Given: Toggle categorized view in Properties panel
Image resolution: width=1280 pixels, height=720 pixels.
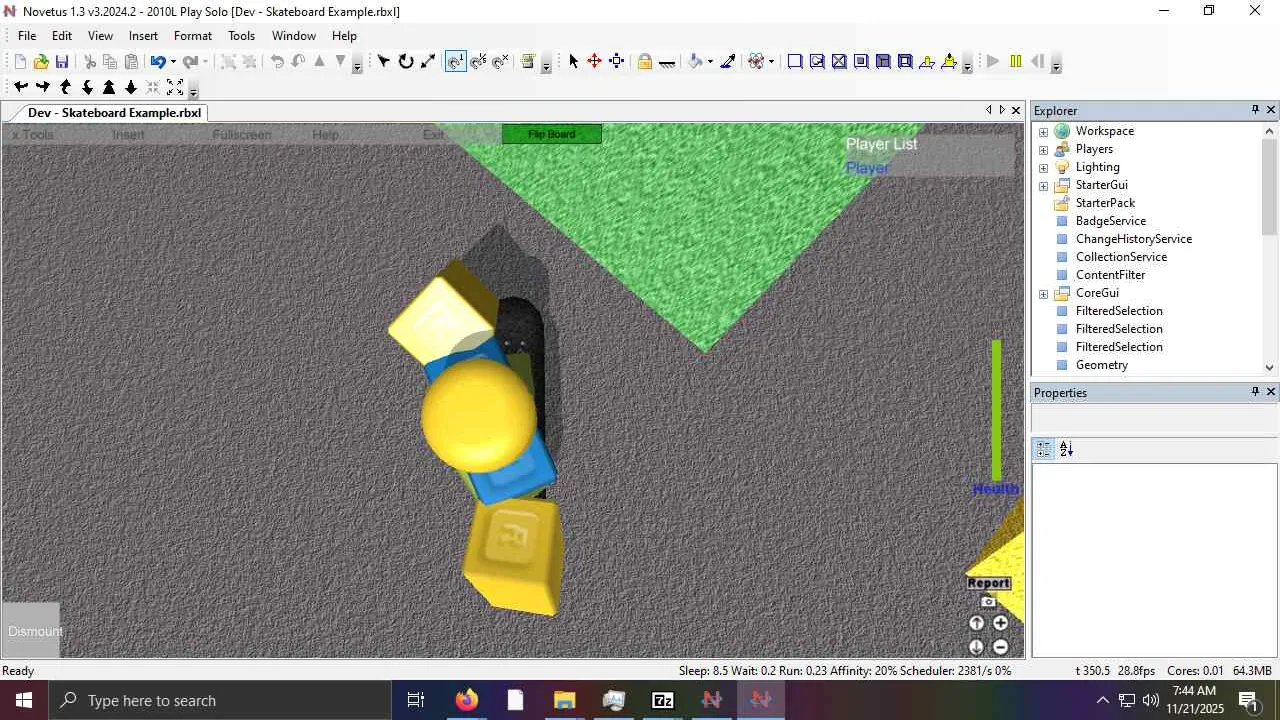Looking at the screenshot, I should point(1044,449).
